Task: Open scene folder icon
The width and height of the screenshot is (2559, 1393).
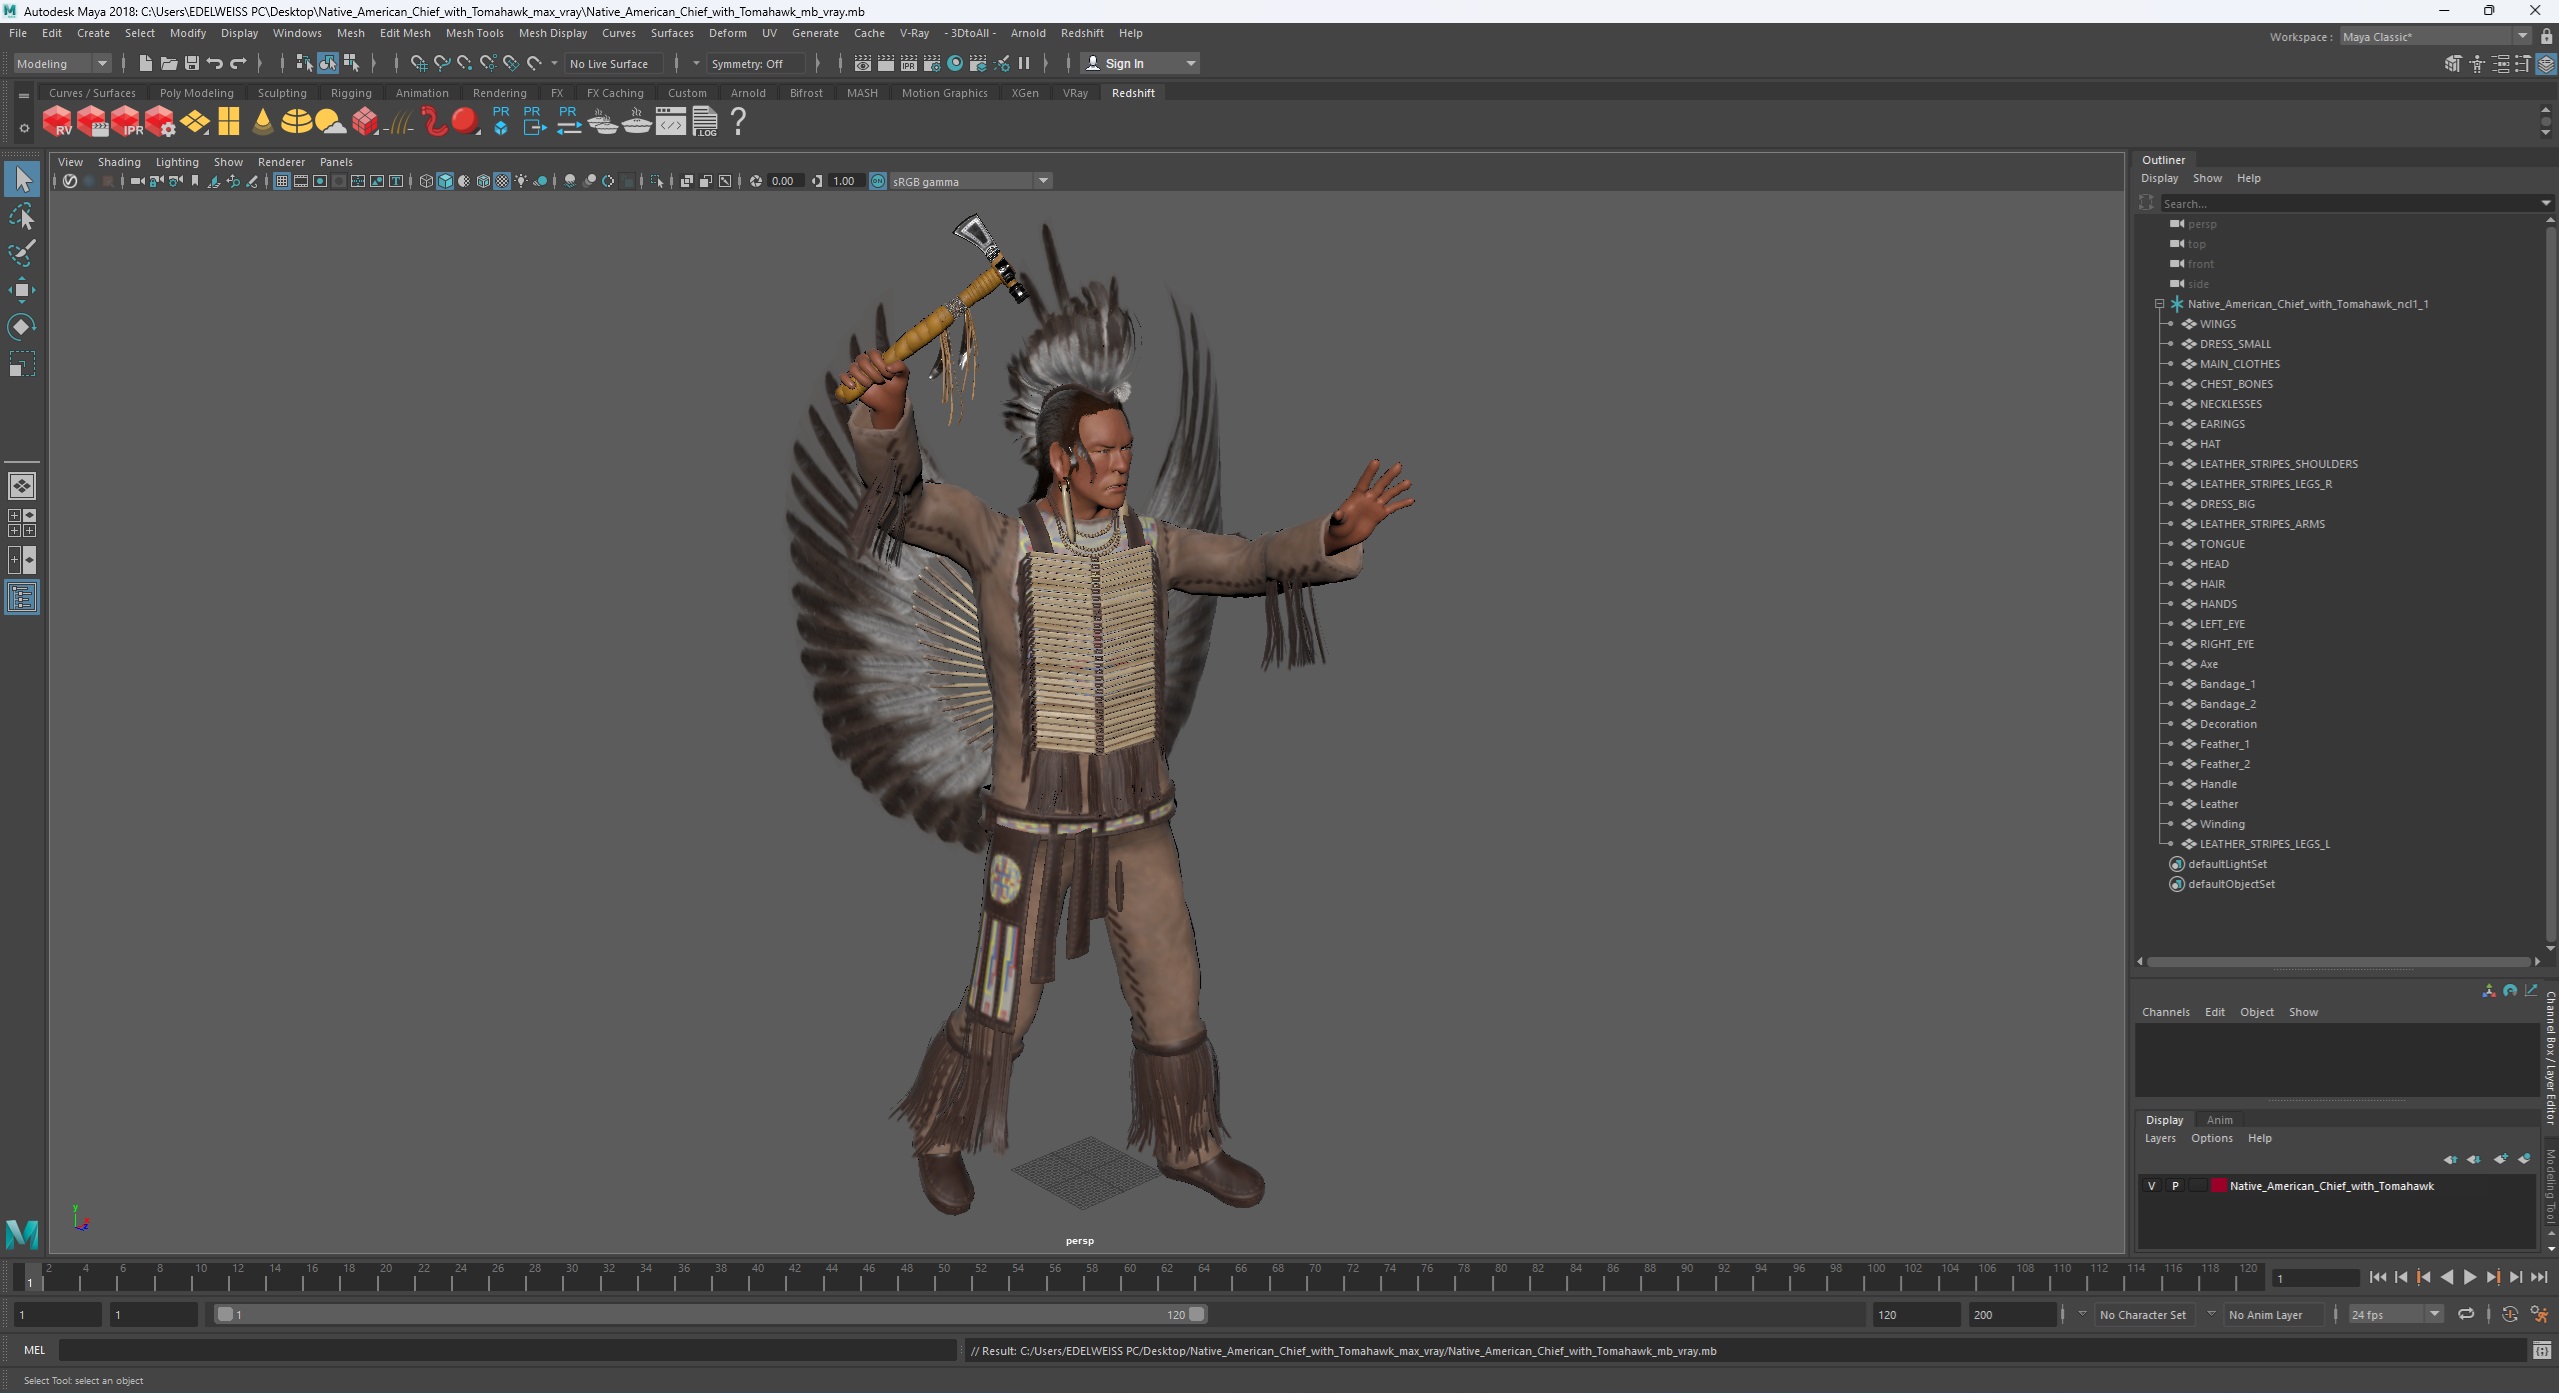Action: [168, 63]
